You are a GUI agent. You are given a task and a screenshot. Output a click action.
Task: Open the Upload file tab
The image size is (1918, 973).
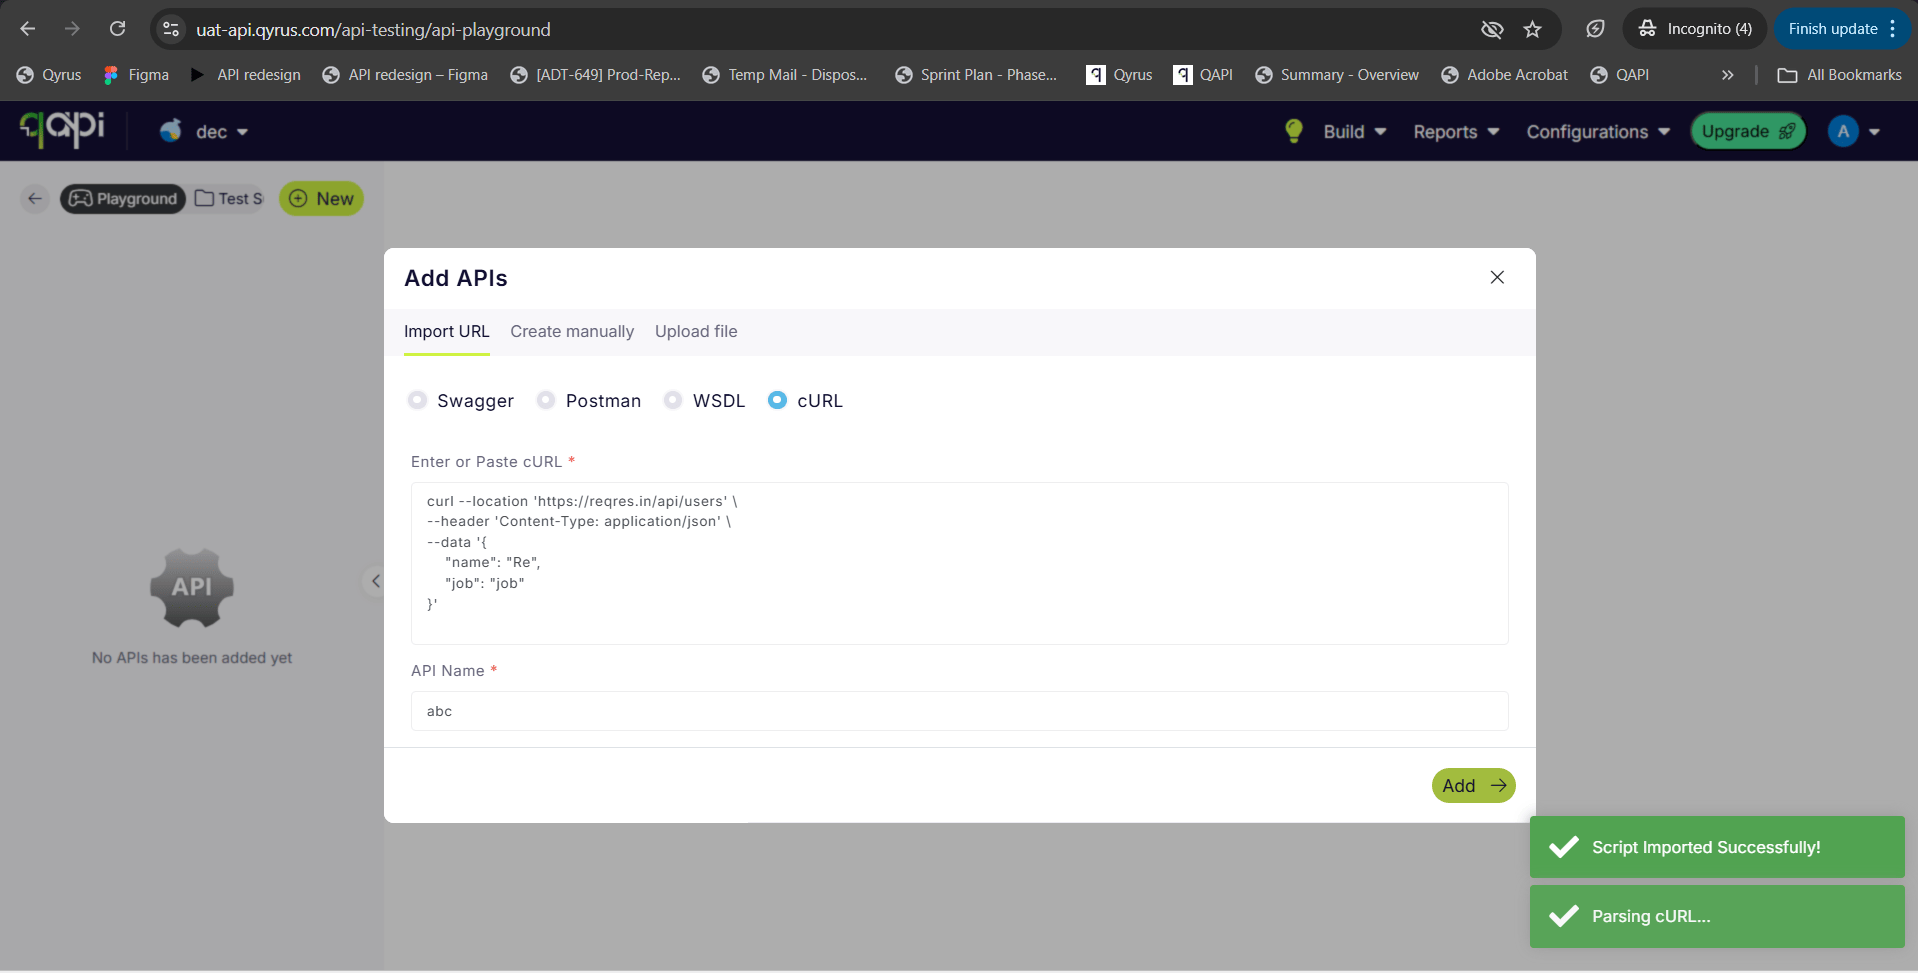click(696, 331)
